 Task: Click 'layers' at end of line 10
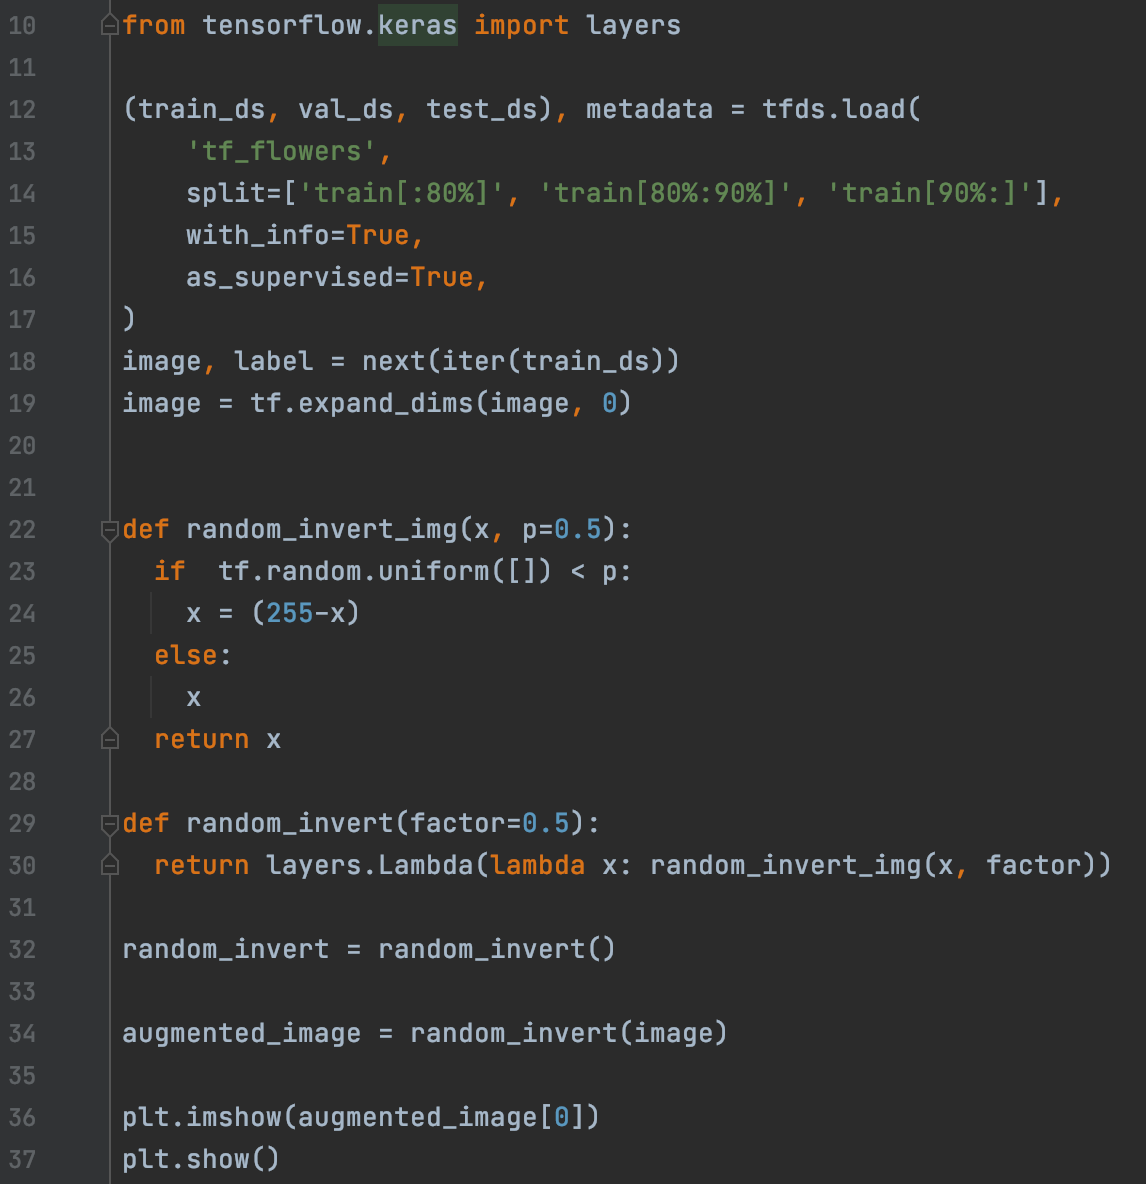pyautogui.click(x=633, y=26)
